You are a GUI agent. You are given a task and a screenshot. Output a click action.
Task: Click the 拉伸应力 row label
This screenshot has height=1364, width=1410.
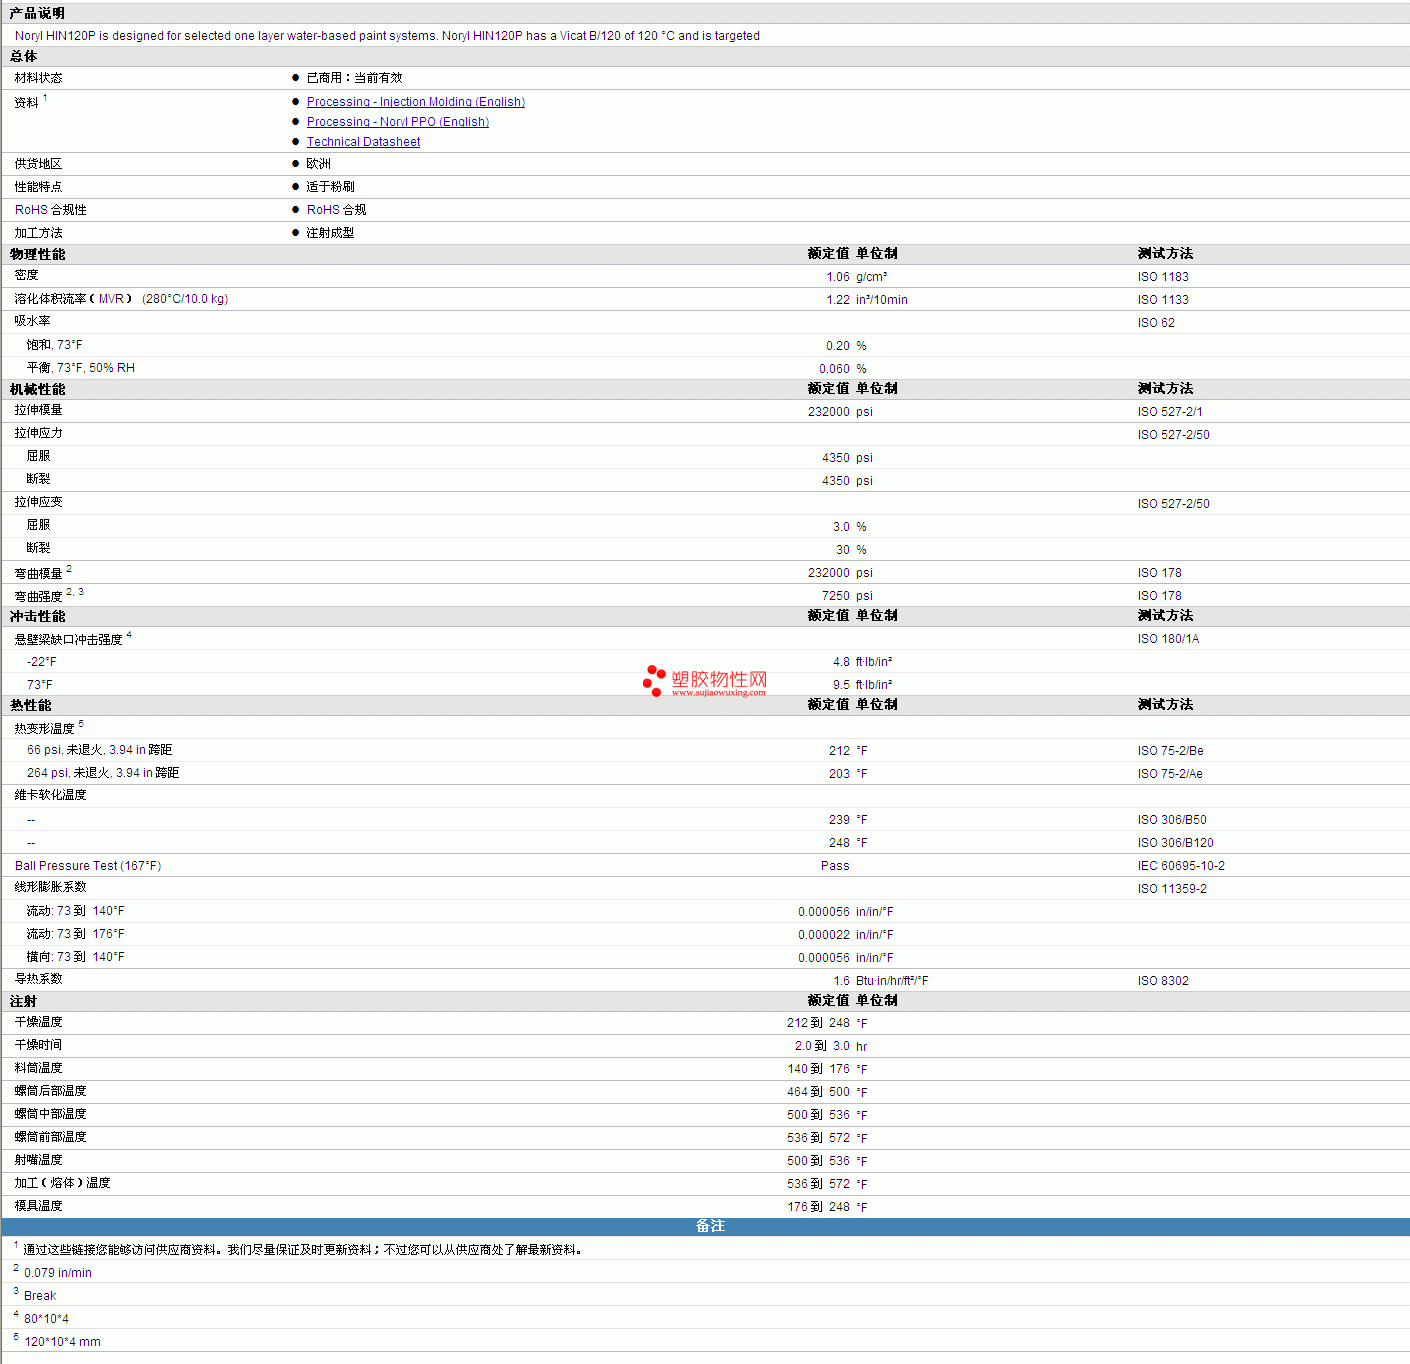tap(38, 433)
